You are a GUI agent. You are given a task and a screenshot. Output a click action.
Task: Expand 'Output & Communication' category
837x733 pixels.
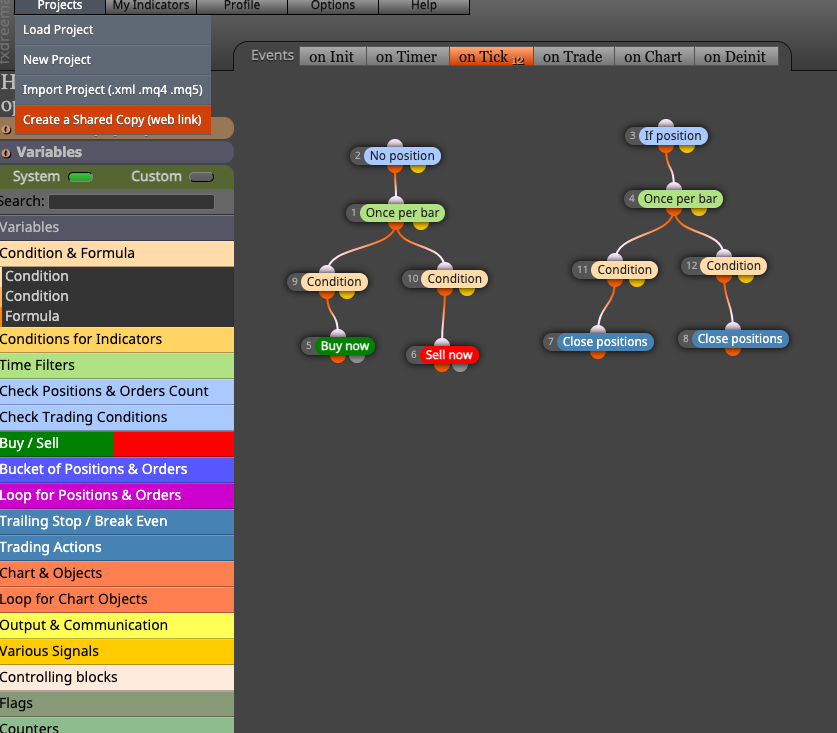pyautogui.click(x=117, y=625)
